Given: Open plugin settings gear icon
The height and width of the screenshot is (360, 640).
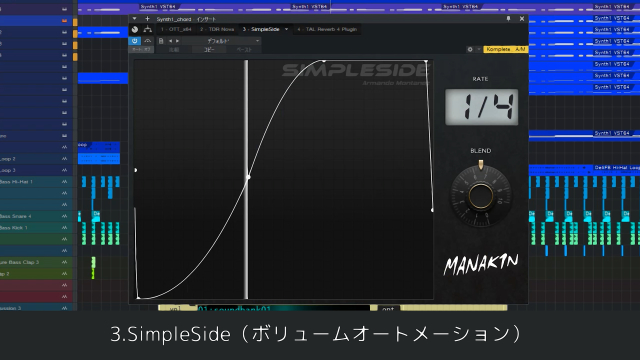Looking at the screenshot, I should (470, 49).
